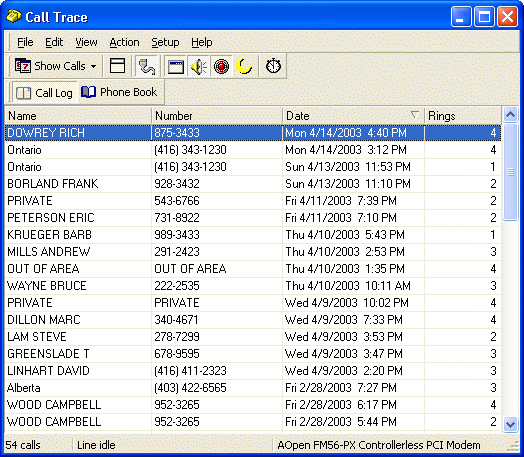Click the red record target icon
This screenshot has width=524, height=457.
pos(221,66)
